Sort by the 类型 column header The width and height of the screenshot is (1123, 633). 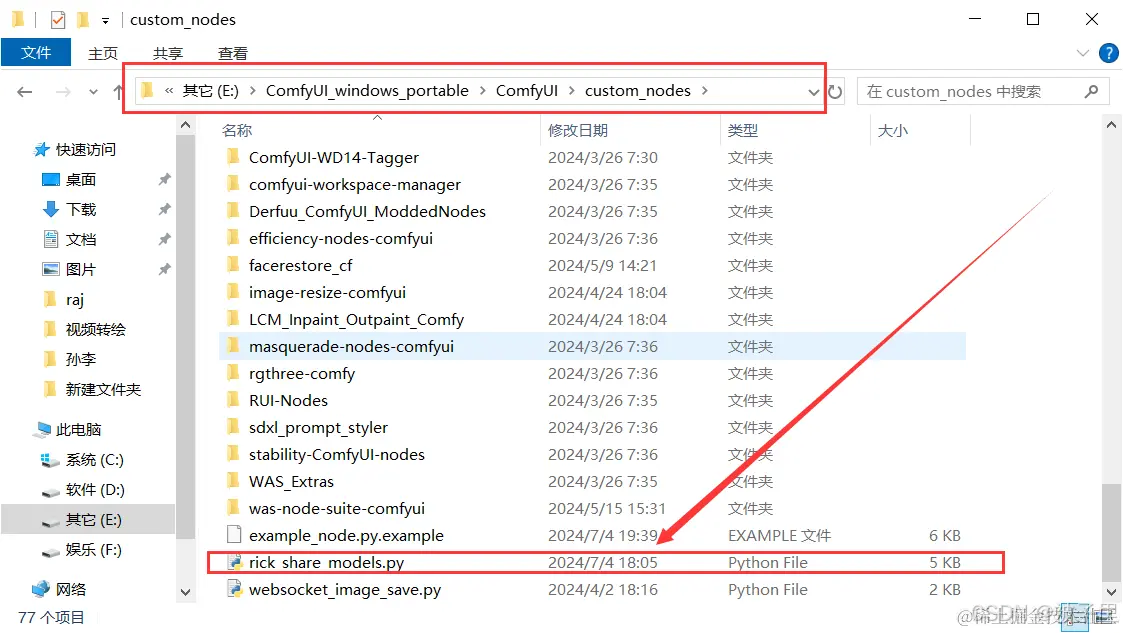[x=742, y=130]
